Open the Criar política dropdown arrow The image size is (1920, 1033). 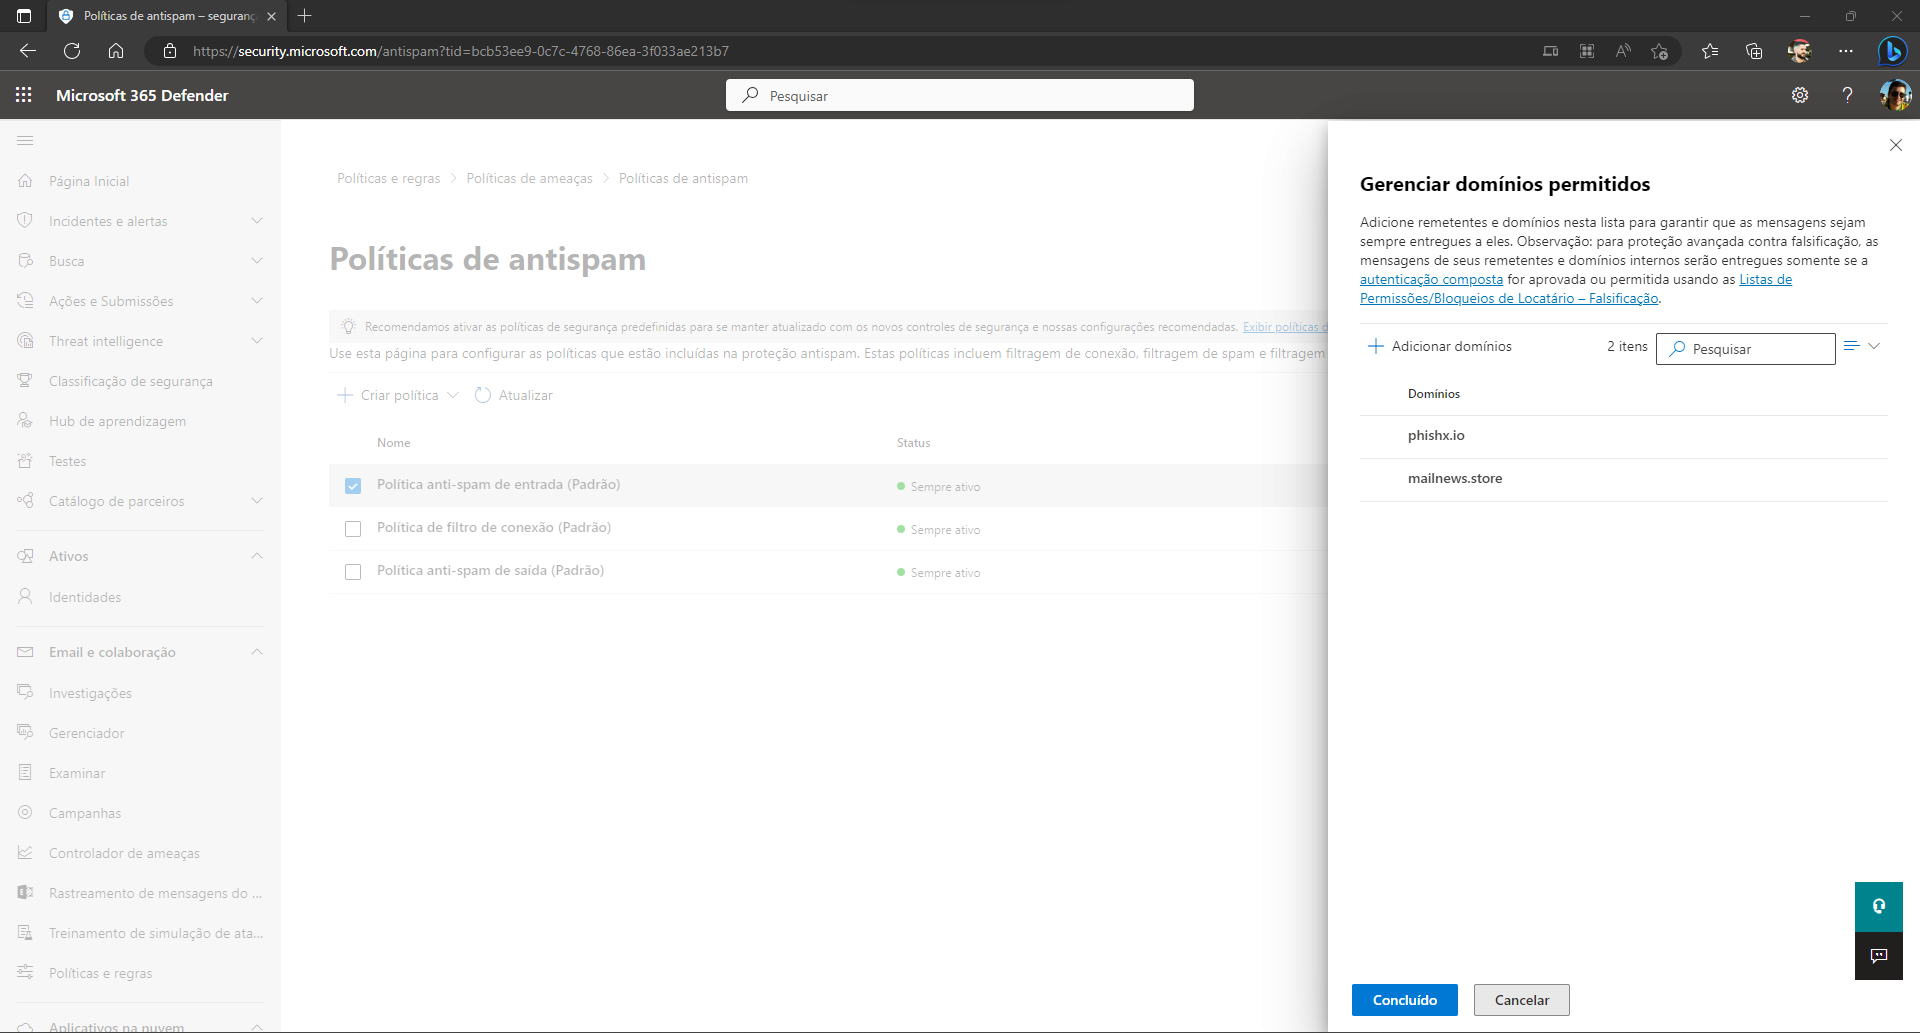pos(453,395)
